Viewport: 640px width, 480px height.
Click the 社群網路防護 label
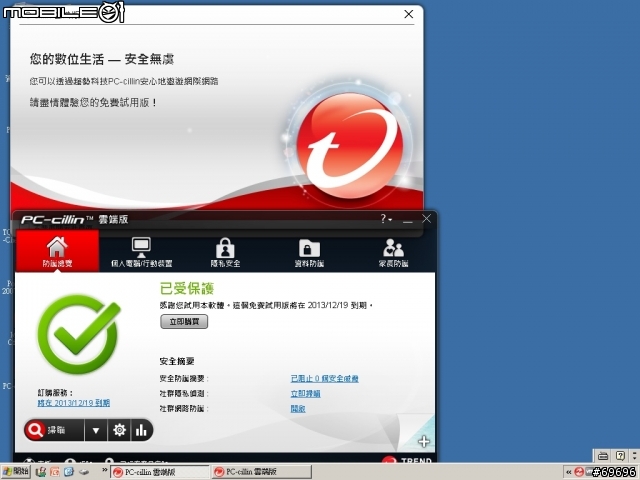[184, 409]
